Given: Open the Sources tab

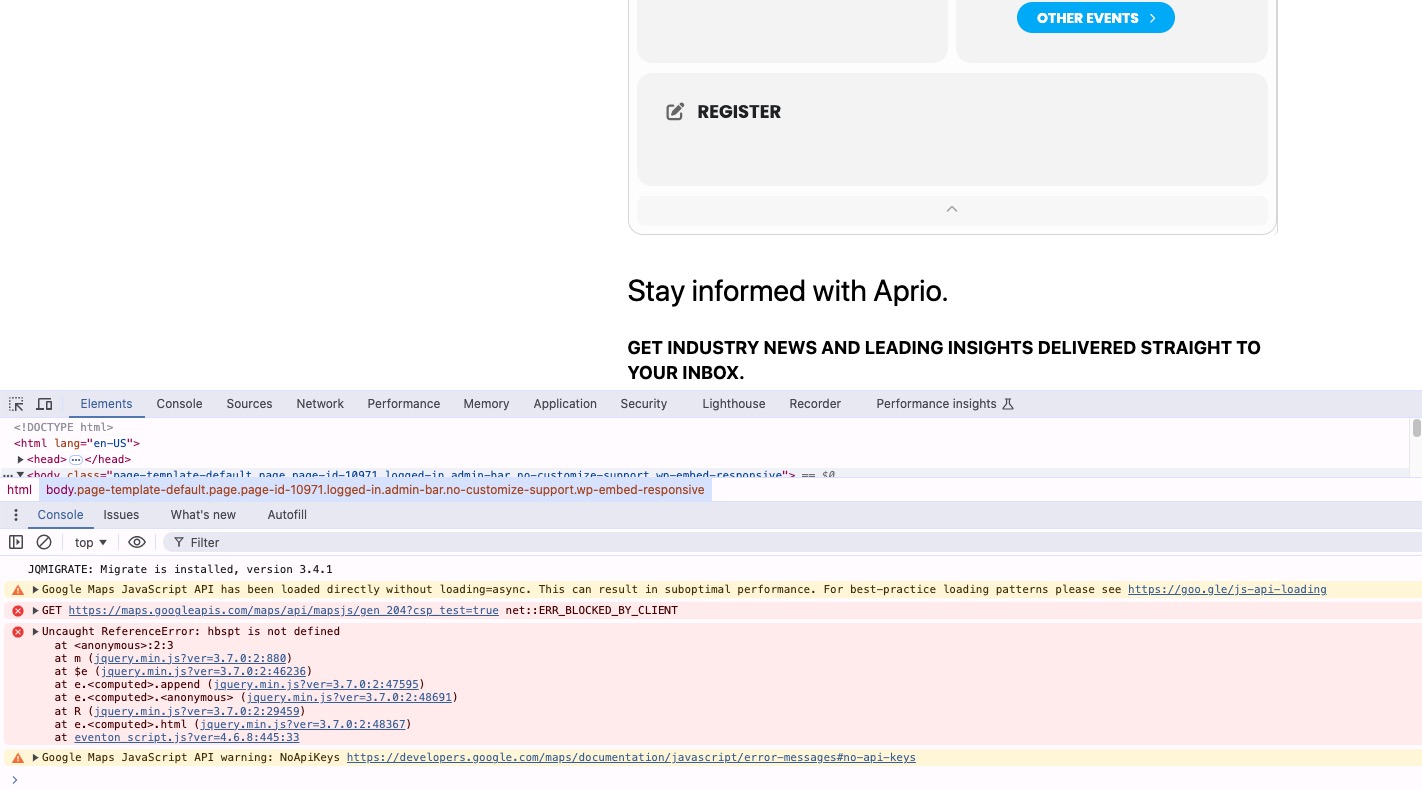Looking at the screenshot, I should [249, 404].
